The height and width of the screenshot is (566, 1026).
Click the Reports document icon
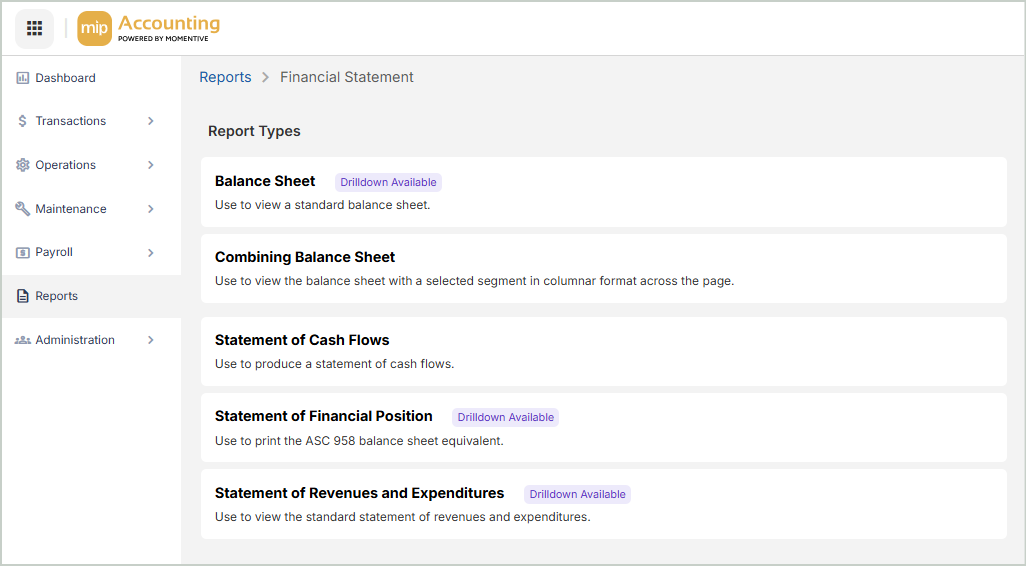tap(22, 296)
